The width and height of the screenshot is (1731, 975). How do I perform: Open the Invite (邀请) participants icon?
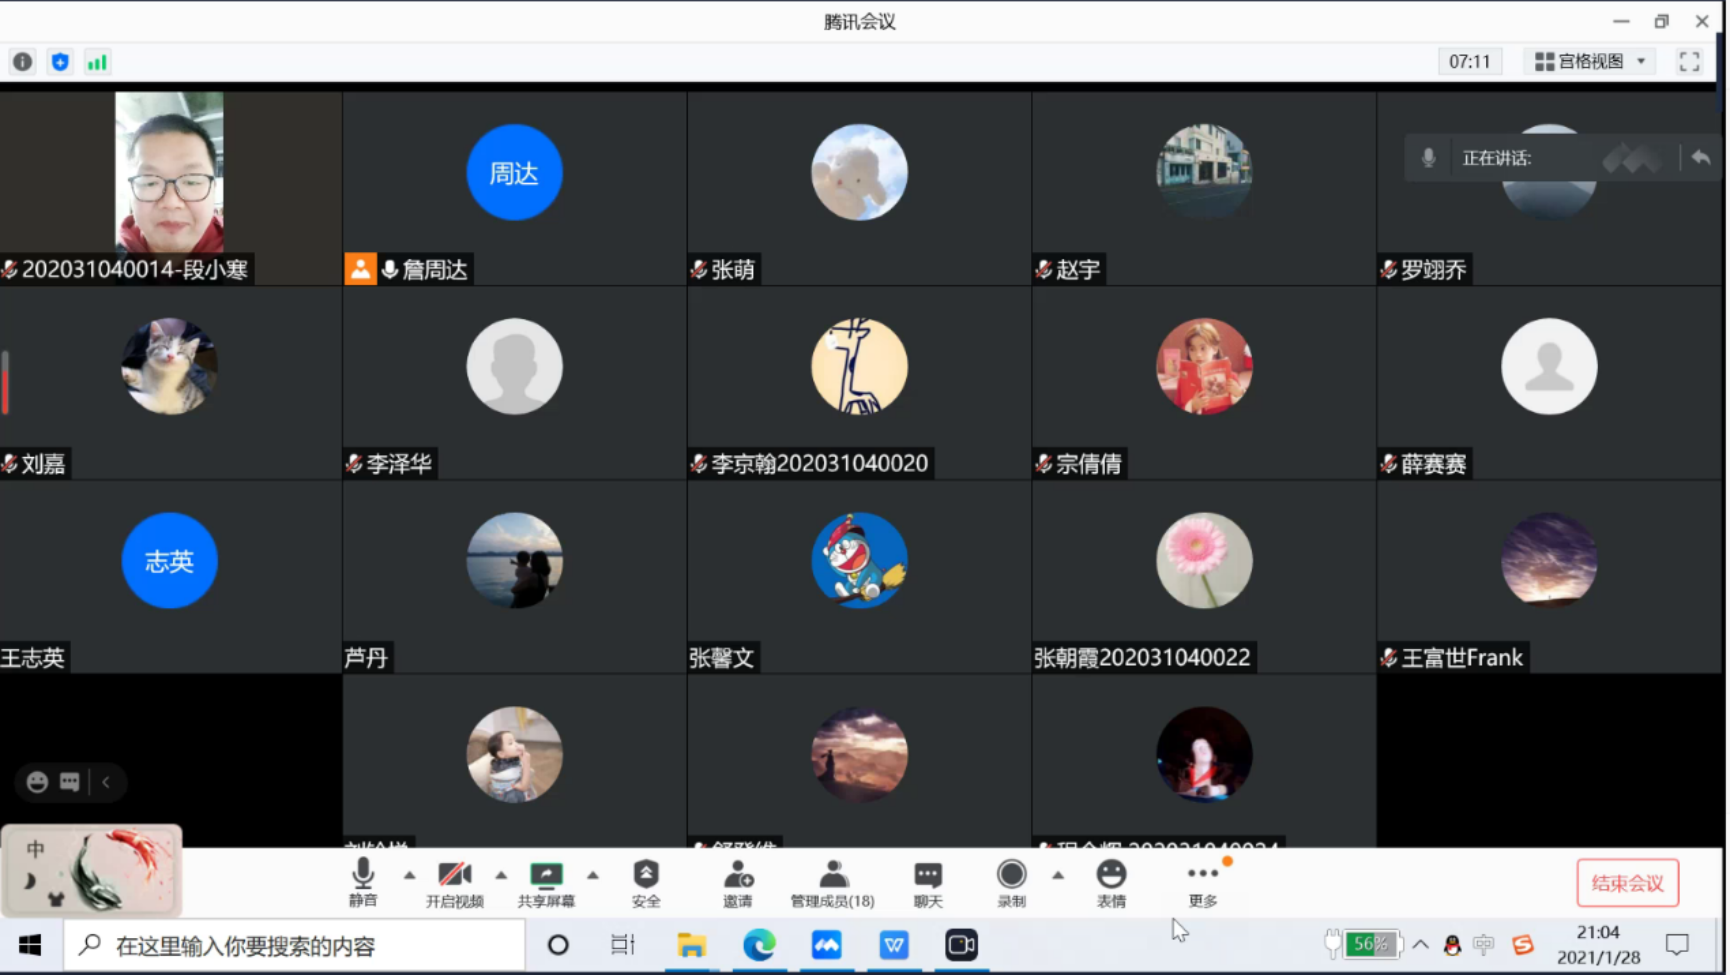coord(738,882)
